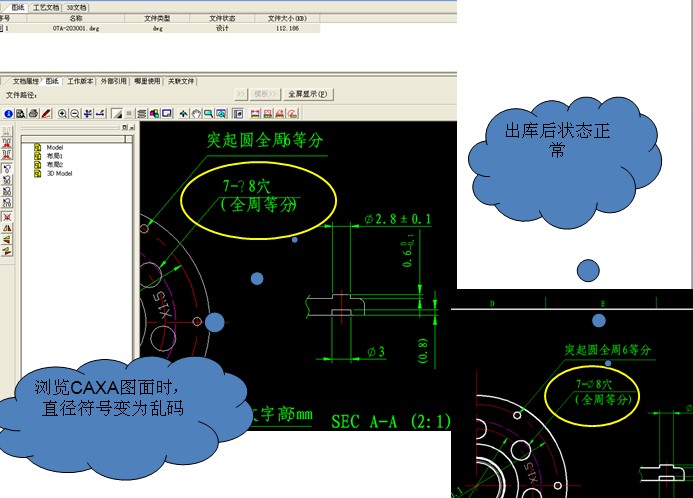Click the blue screen rectangle icon
Screen dimensions: 693x498
[167, 114]
